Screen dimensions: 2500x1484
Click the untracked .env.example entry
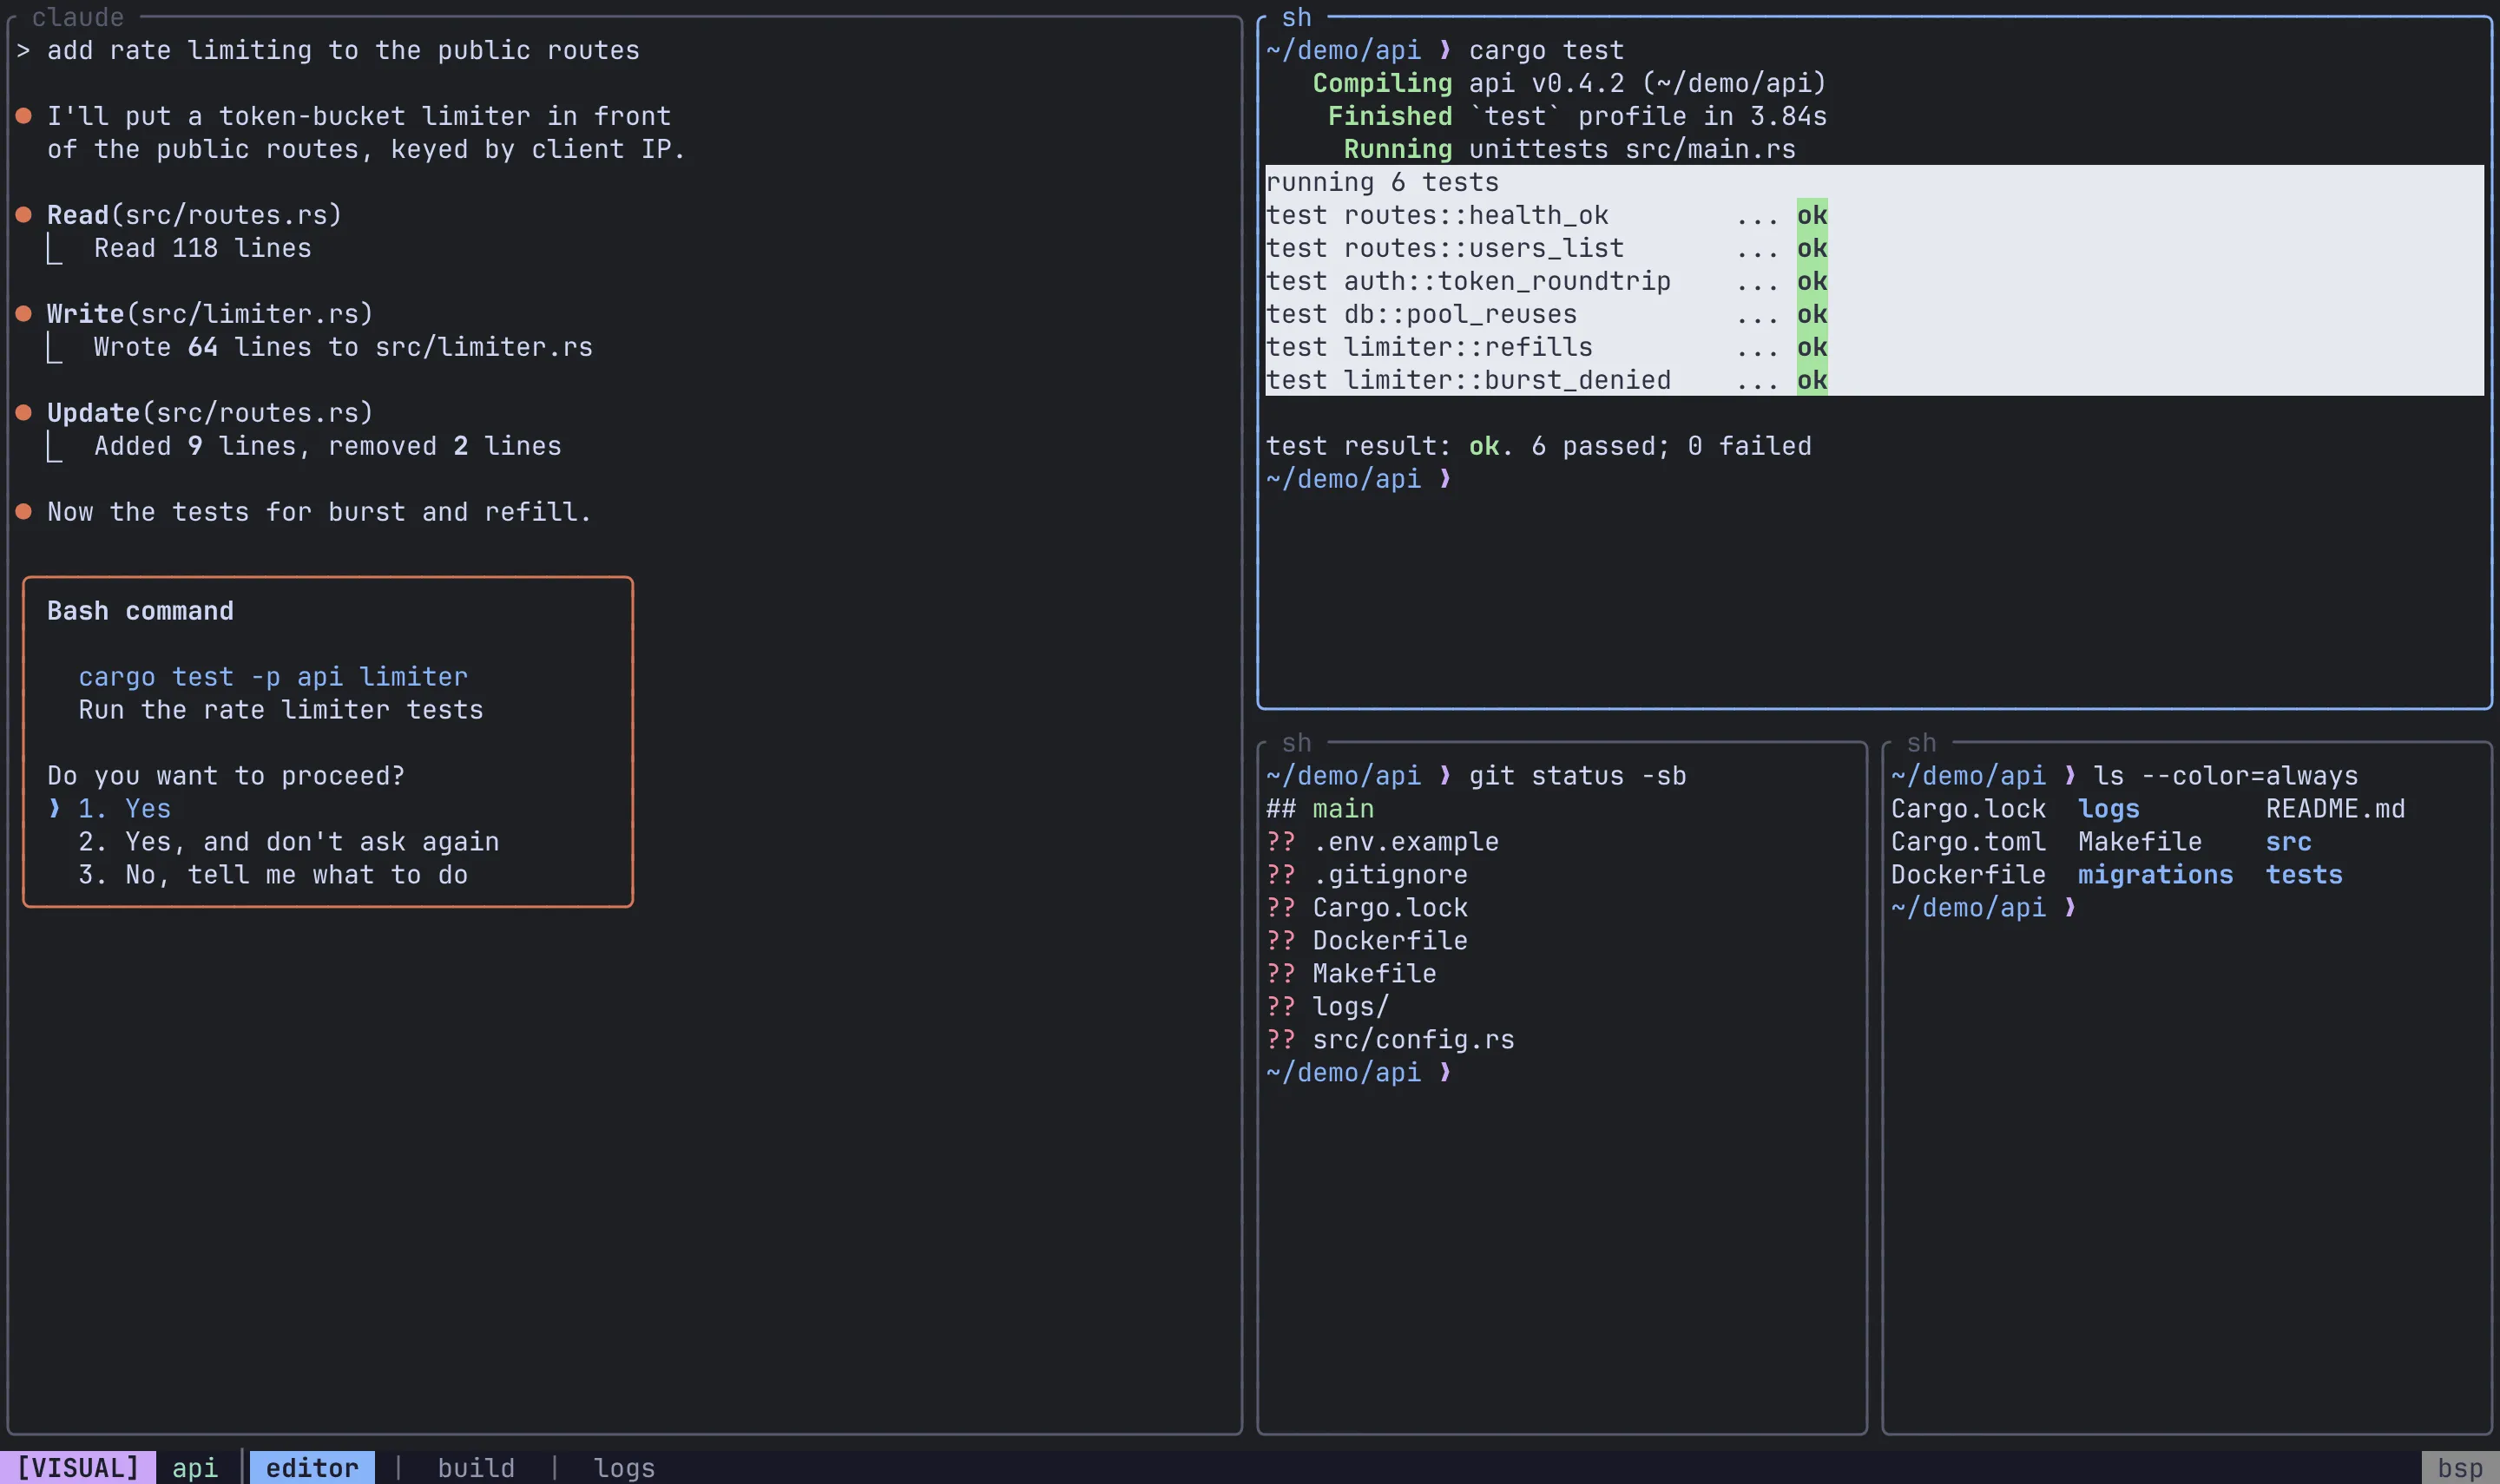(1382, 842)
